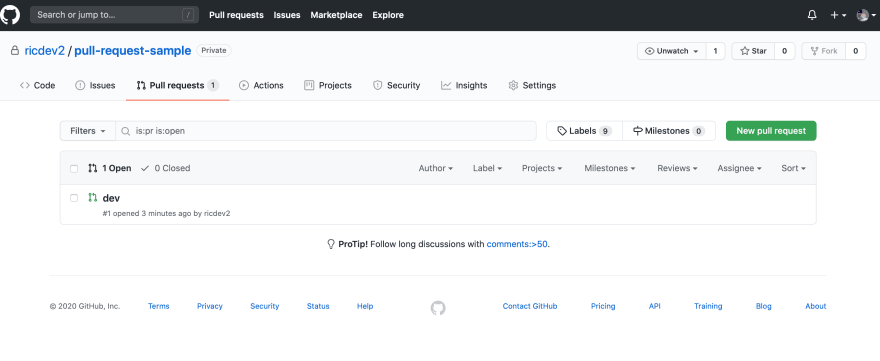This screenshot has height=361, width=880.
Task: Expand the Label filter
Action: (x=487, y=168)
